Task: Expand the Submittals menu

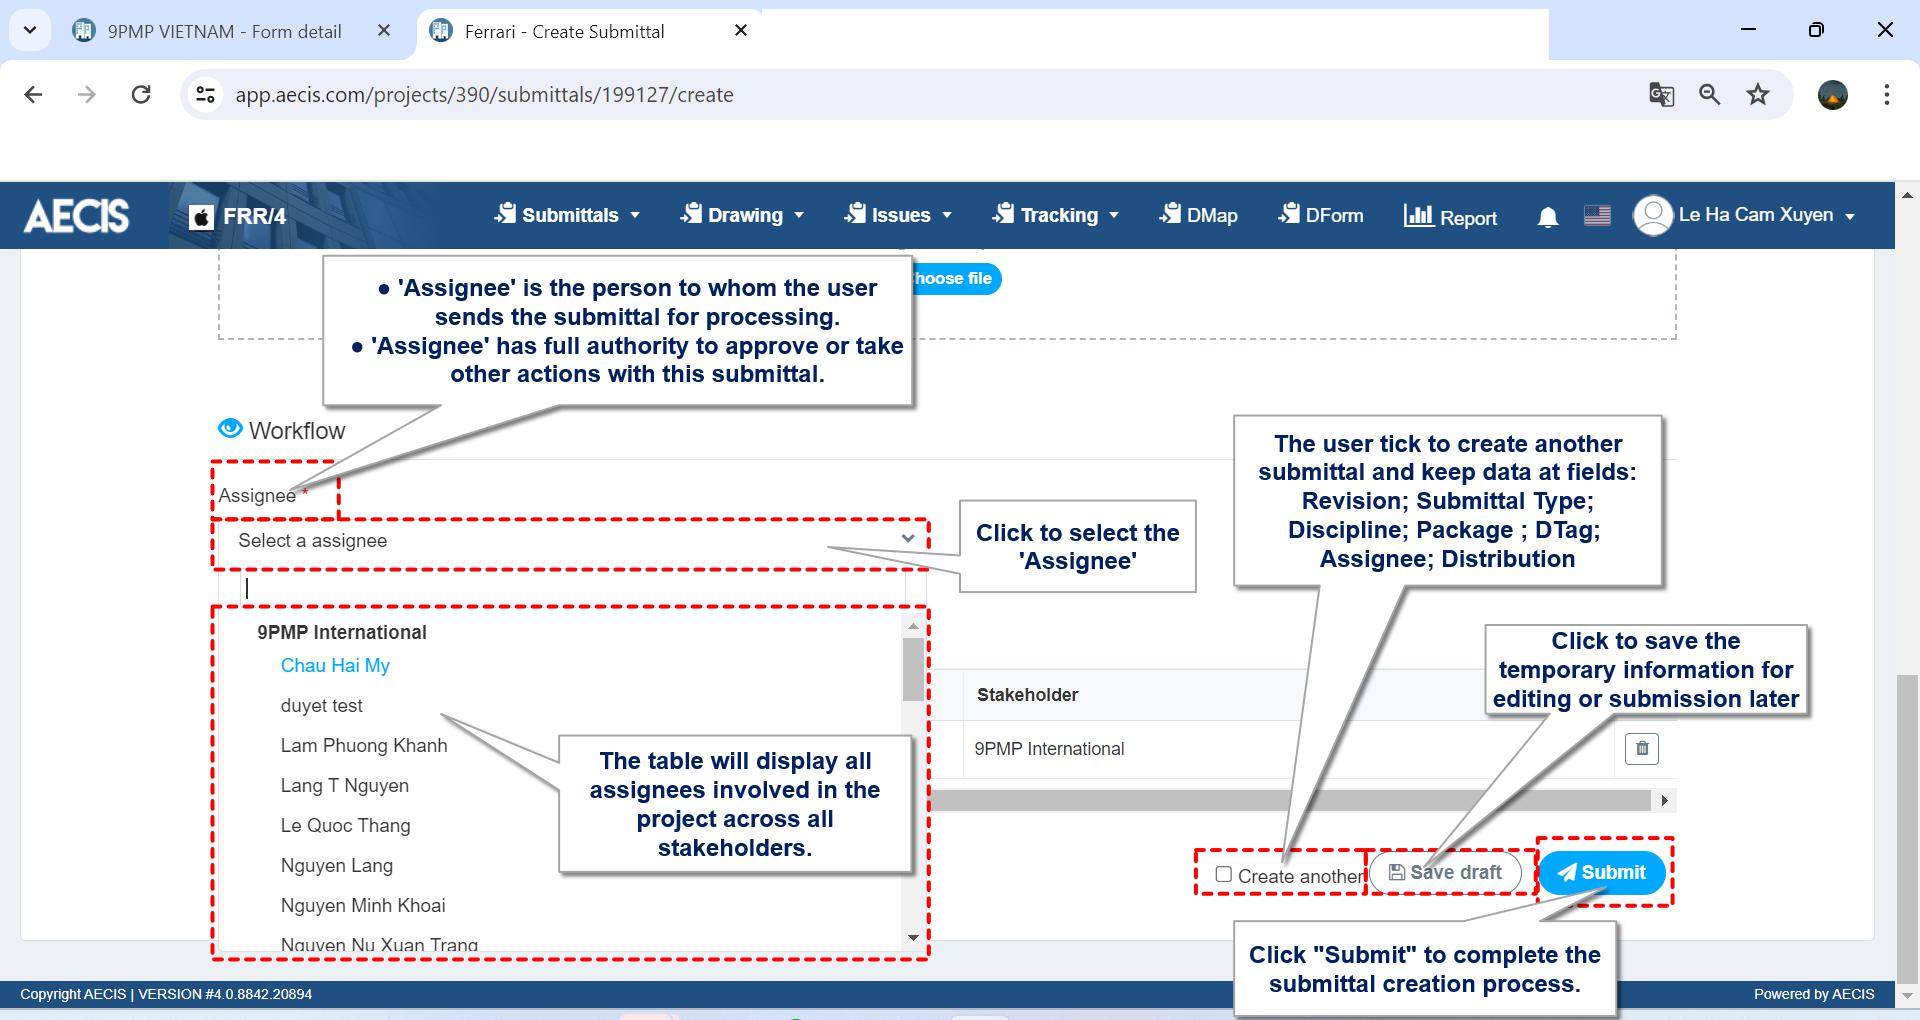Action: 567,215
